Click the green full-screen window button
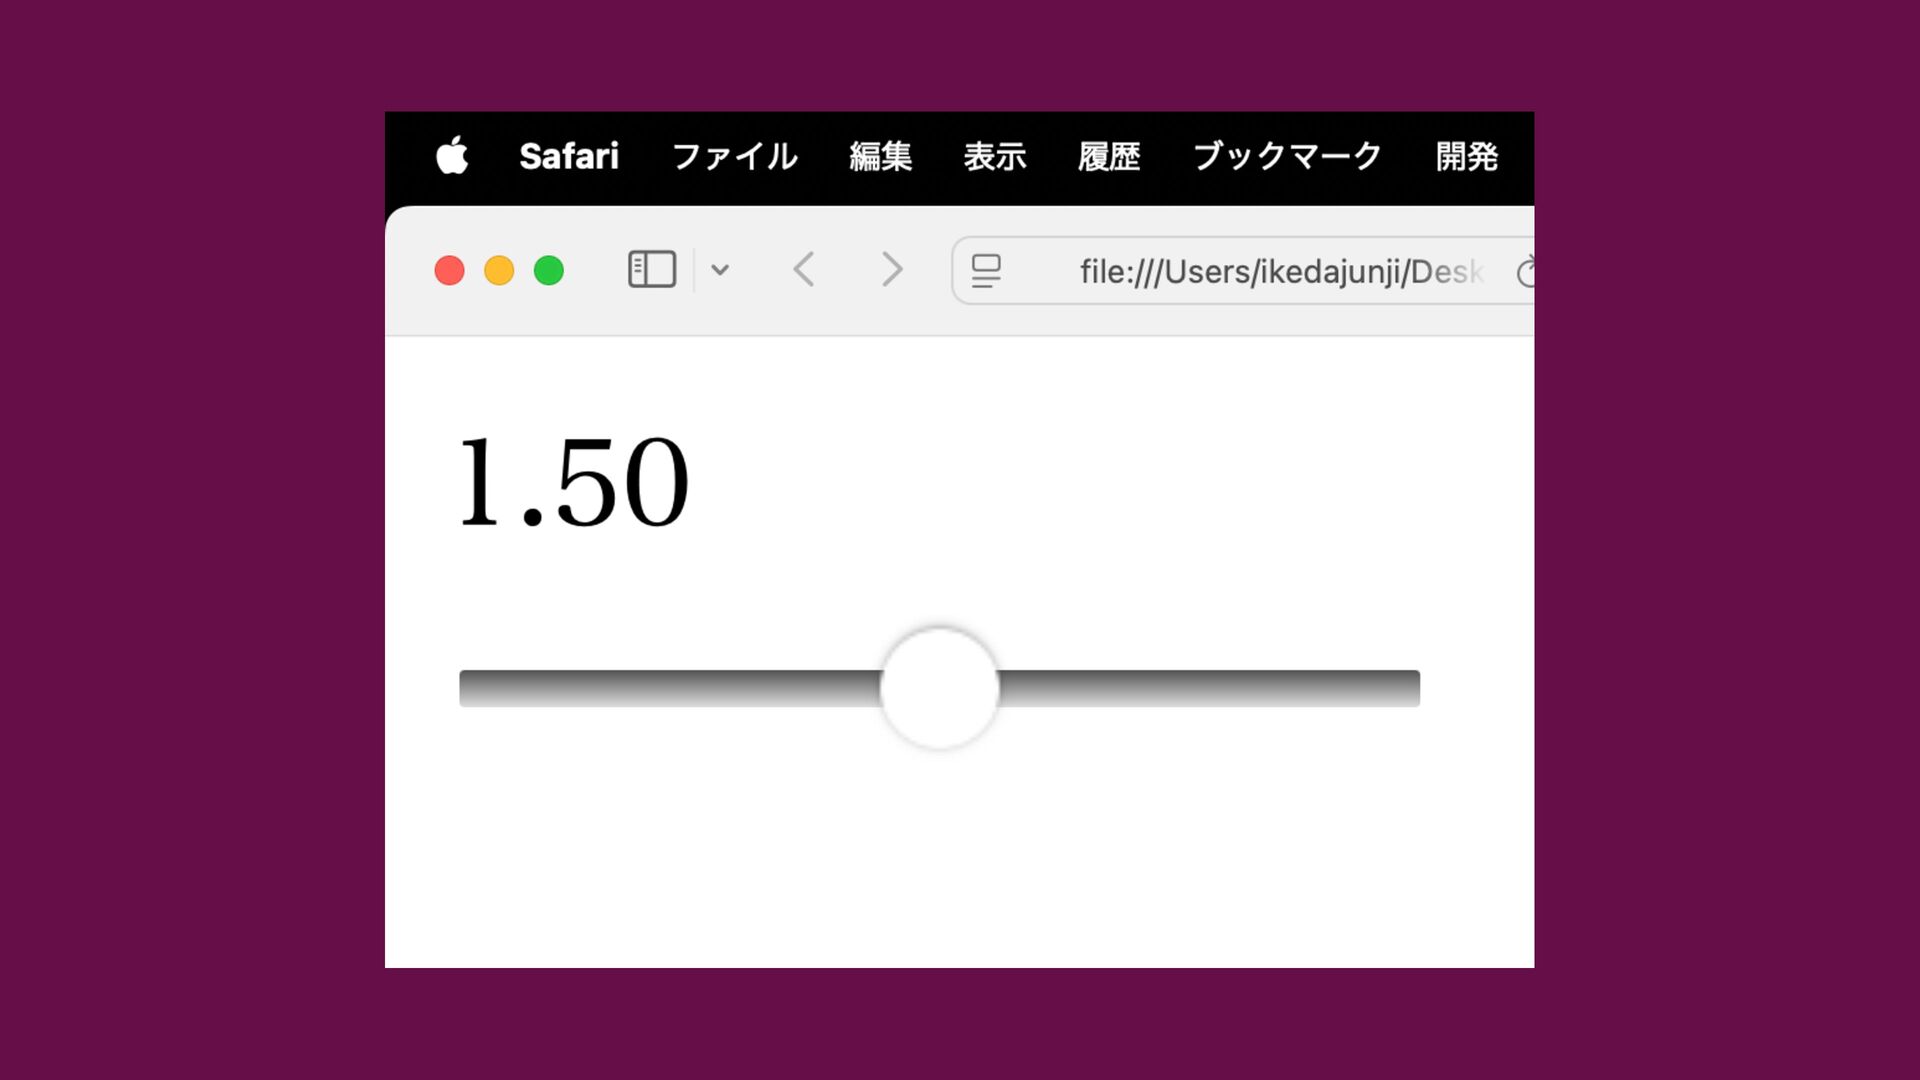Viewport: 1920px width, 1080px height. tap(549, 271)
